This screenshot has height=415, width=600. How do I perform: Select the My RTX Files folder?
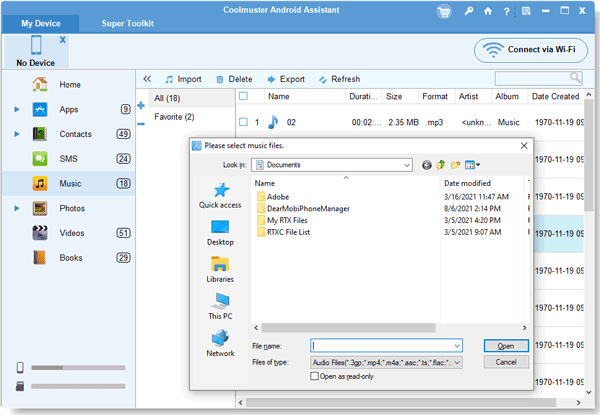[282, 220]
